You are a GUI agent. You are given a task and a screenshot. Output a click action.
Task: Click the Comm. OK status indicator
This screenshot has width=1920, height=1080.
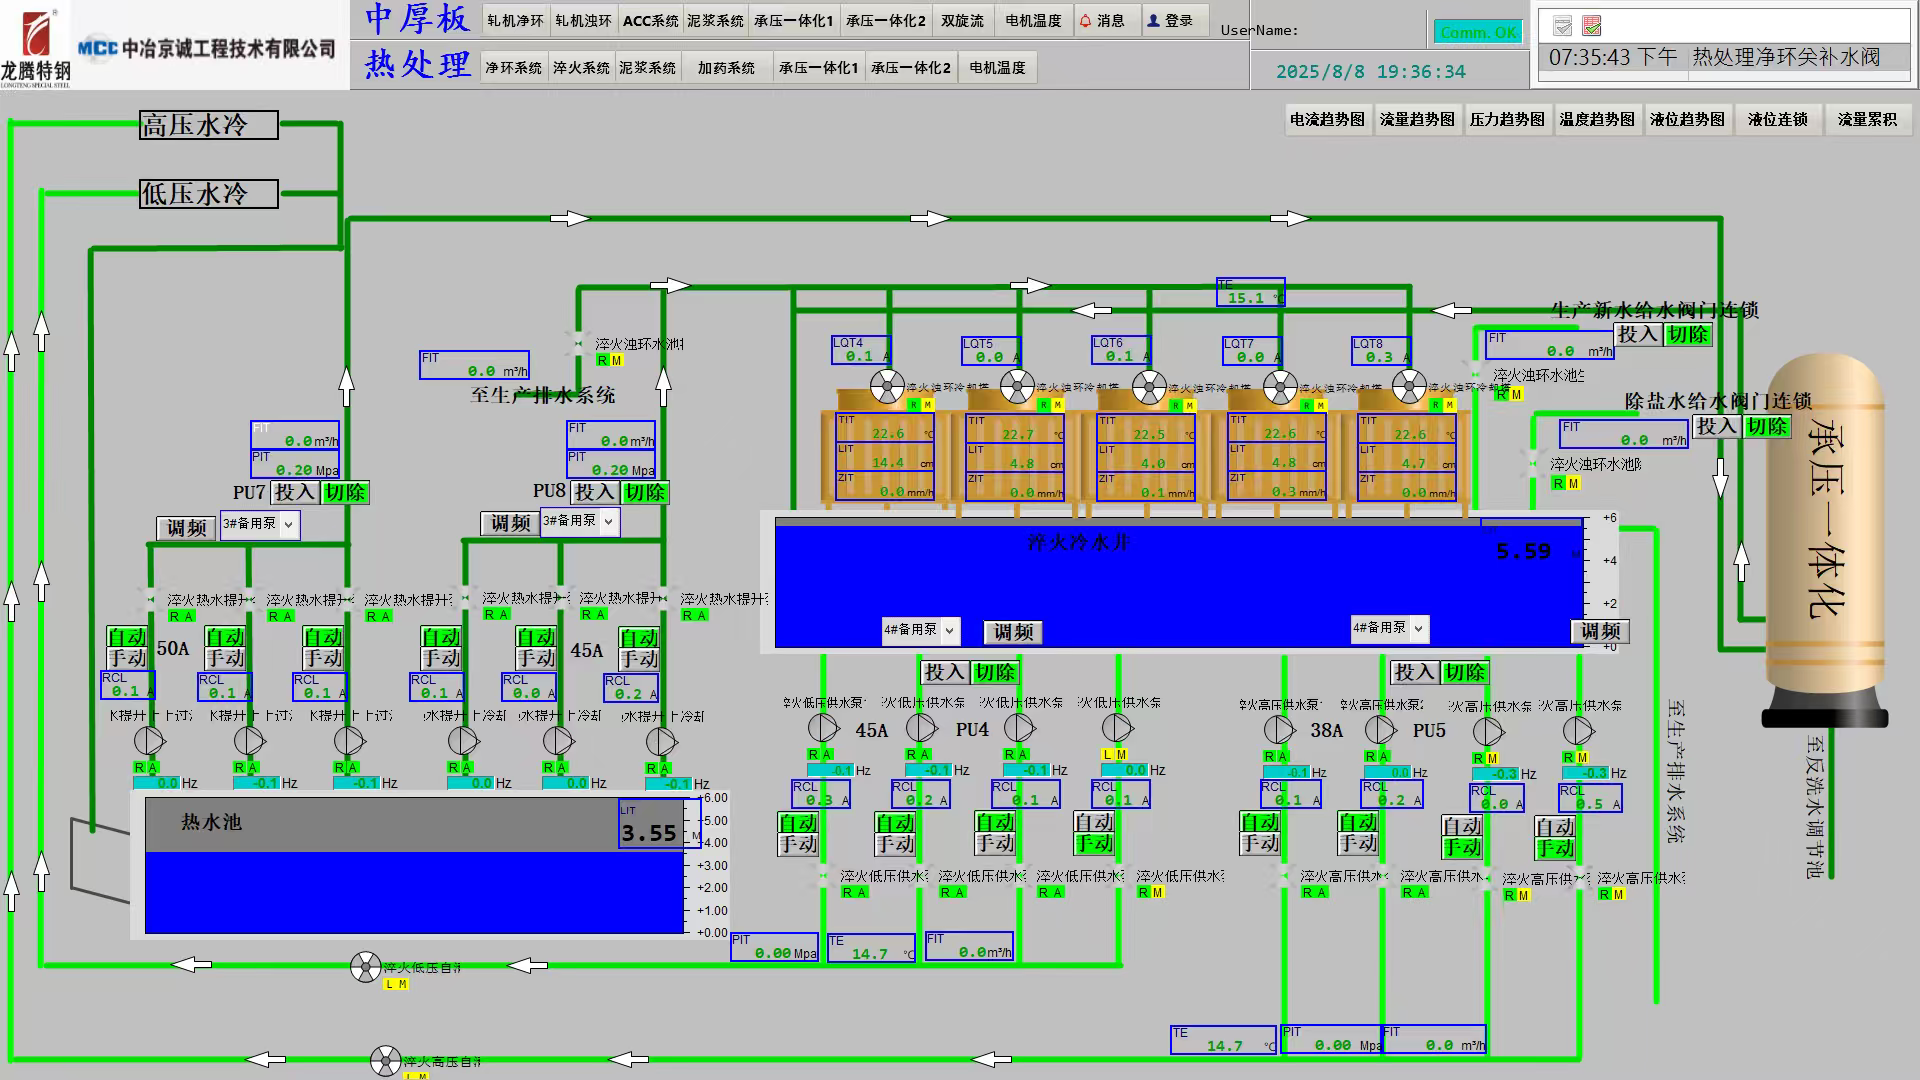point(1478,32)
